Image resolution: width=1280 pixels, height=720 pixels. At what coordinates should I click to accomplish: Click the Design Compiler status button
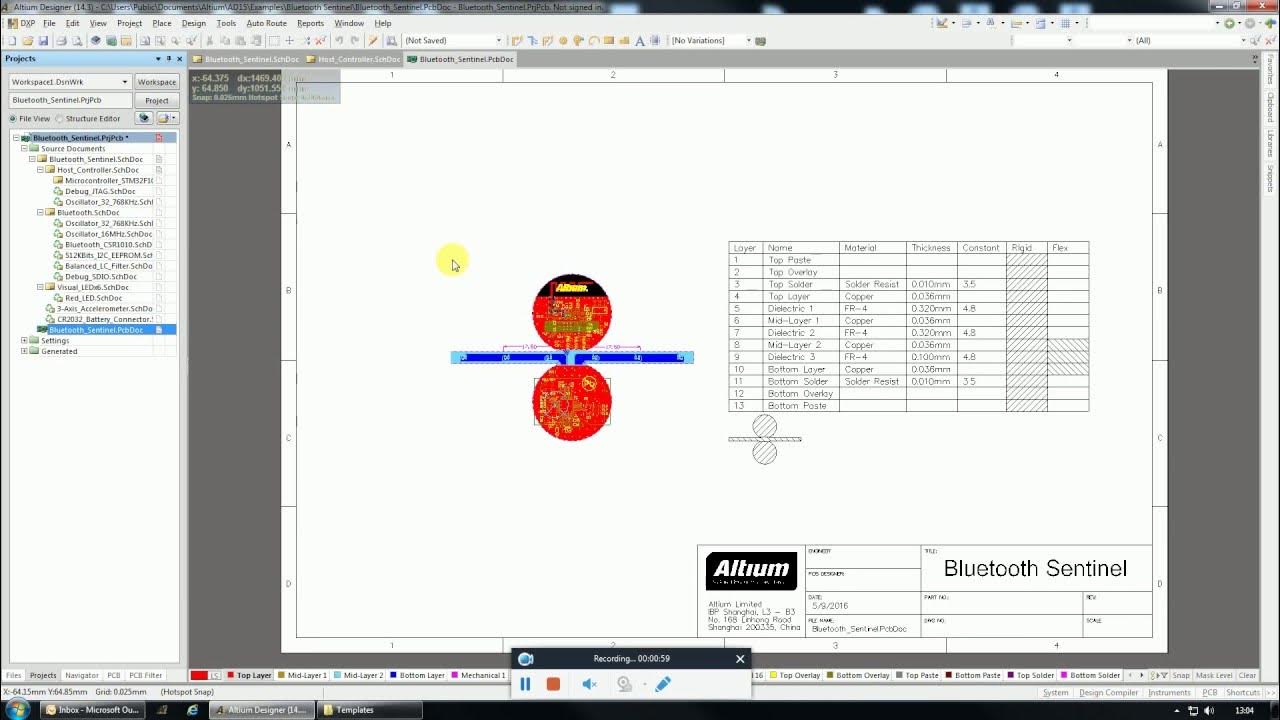coord(1108,693)
